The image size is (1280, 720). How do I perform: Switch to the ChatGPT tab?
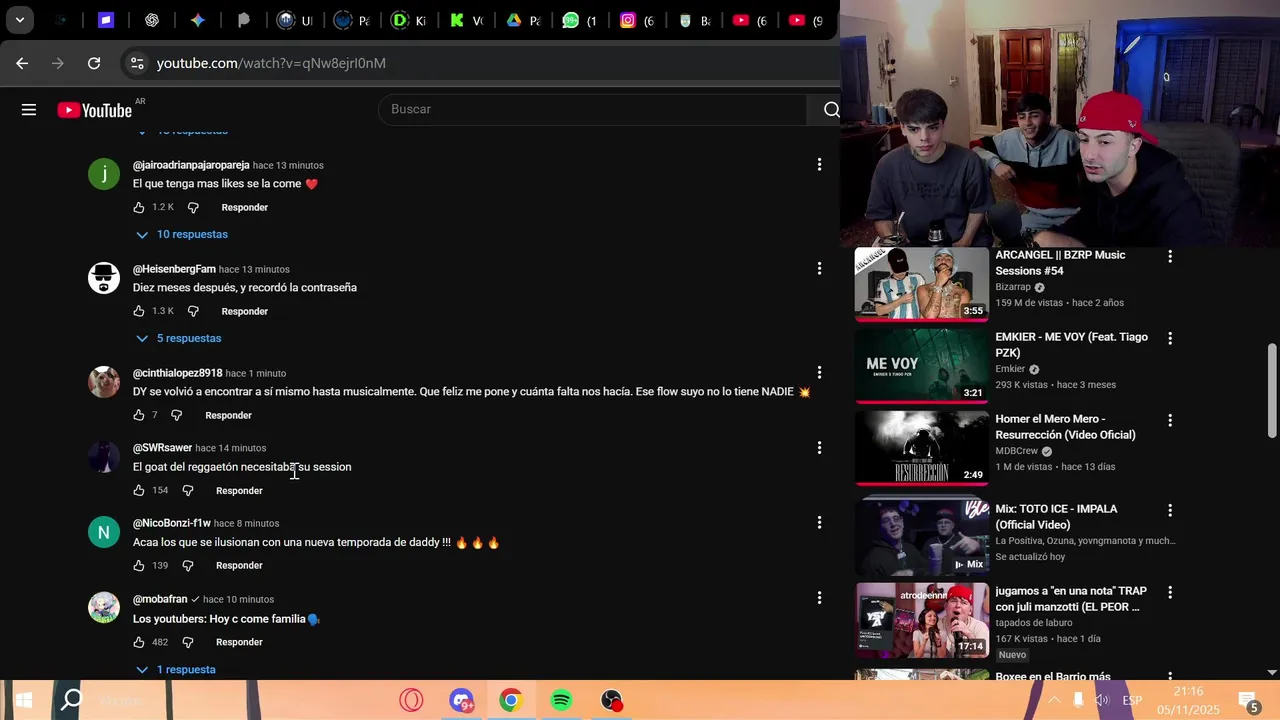(x=152, y=20)
